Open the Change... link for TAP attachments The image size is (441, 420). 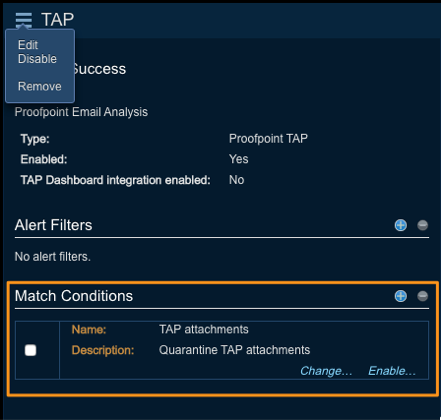(326, 371)
